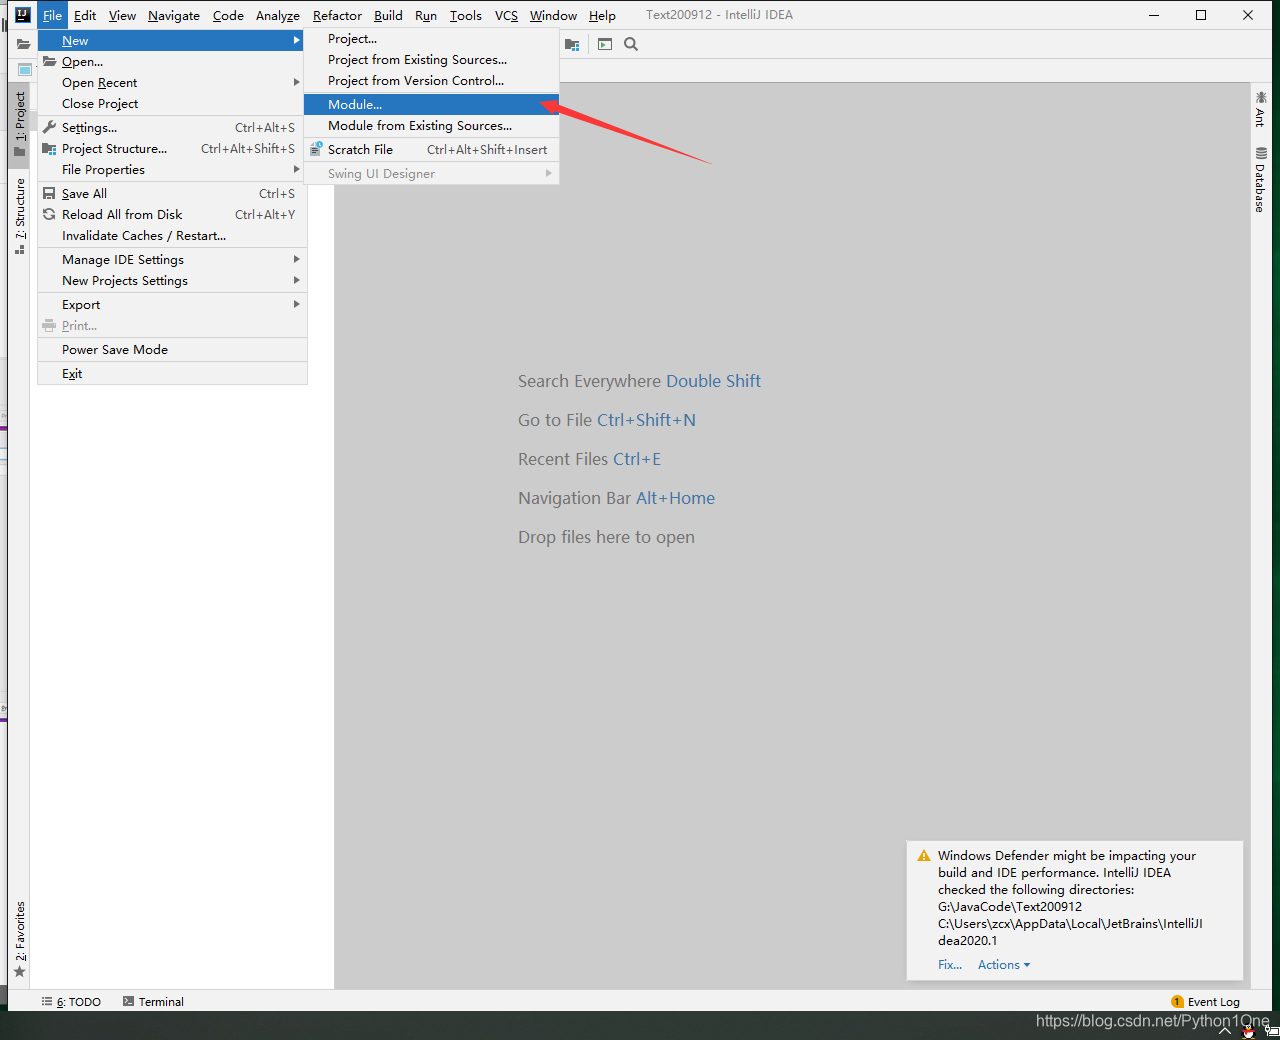Open Settings... from File menu

[172, 127]
